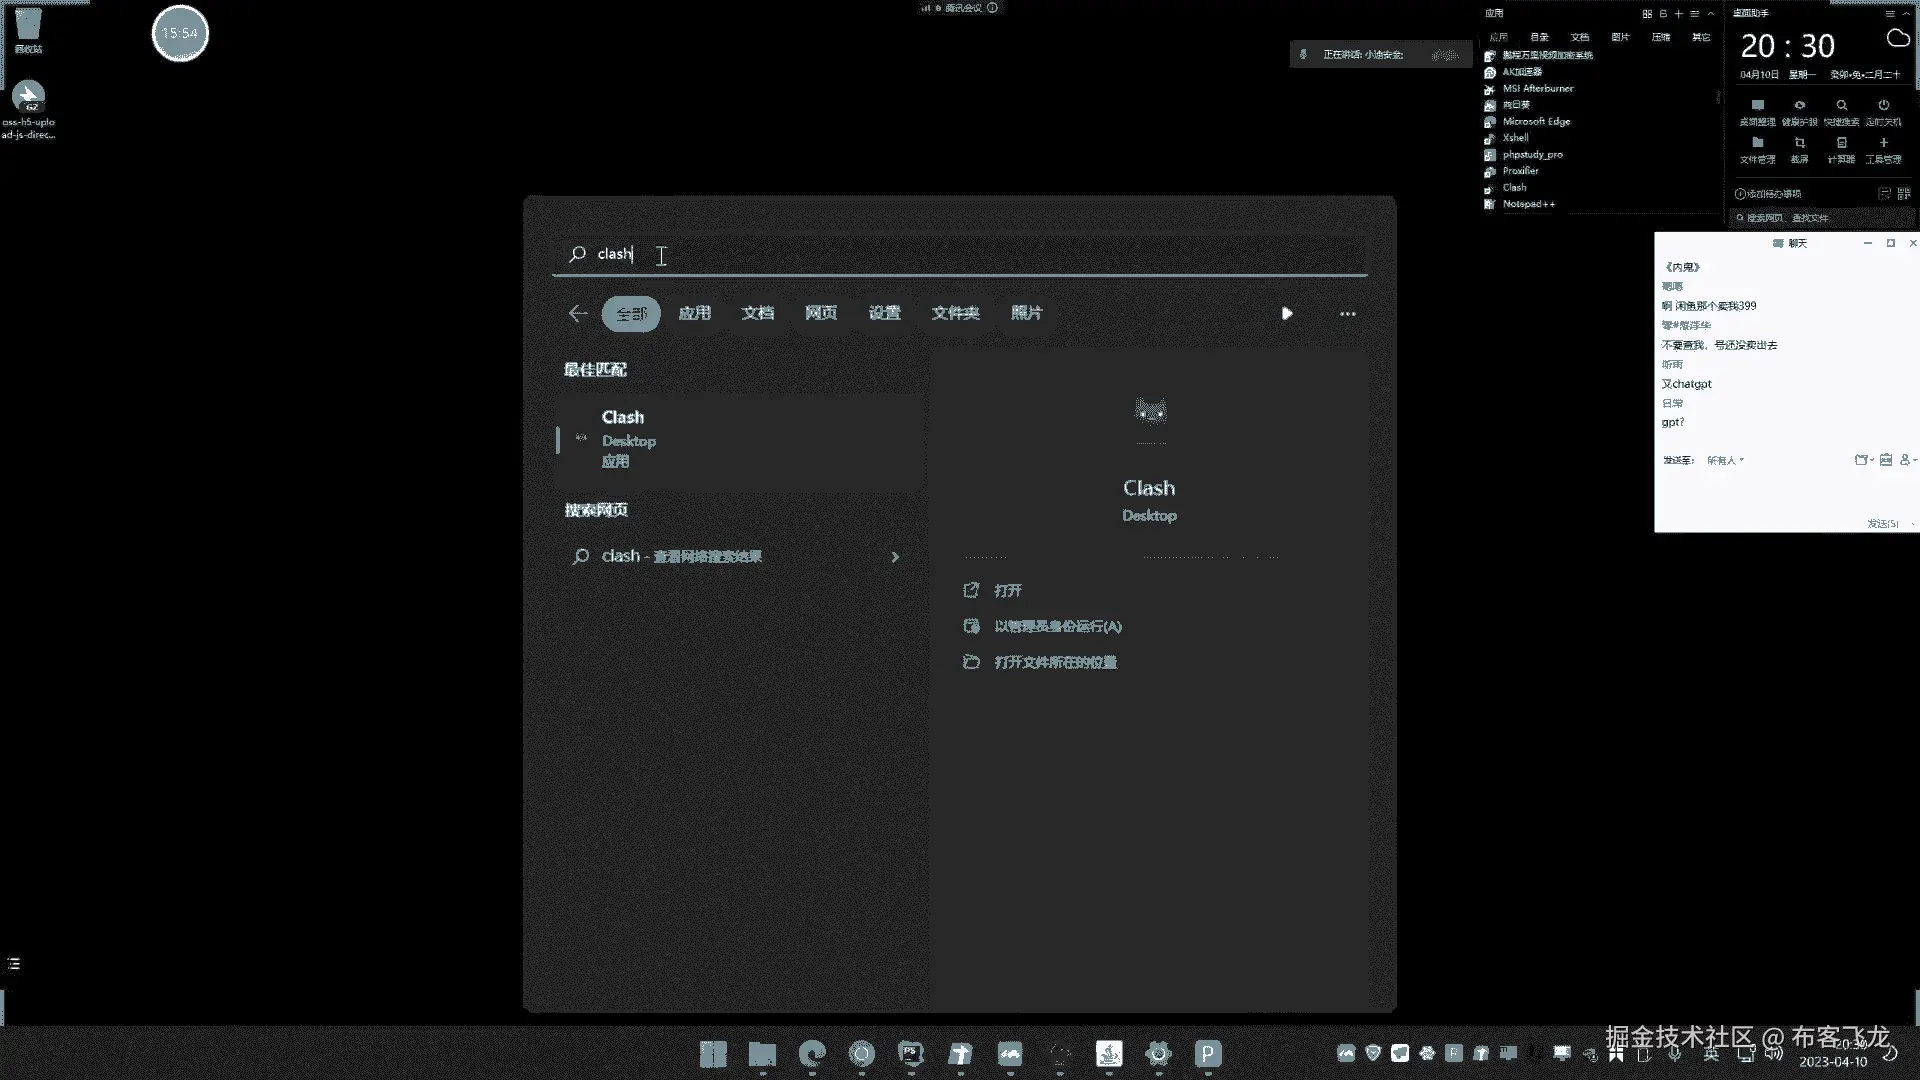Launch Proxifier from the app list

pos(1520,171)
